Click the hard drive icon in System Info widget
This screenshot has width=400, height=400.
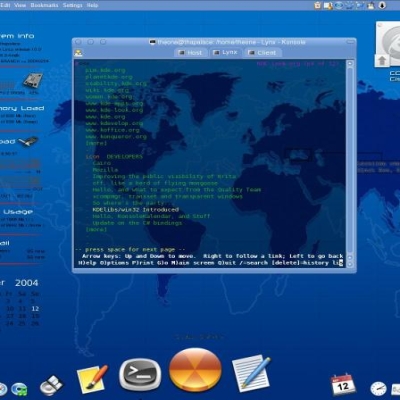pos(33,81)
